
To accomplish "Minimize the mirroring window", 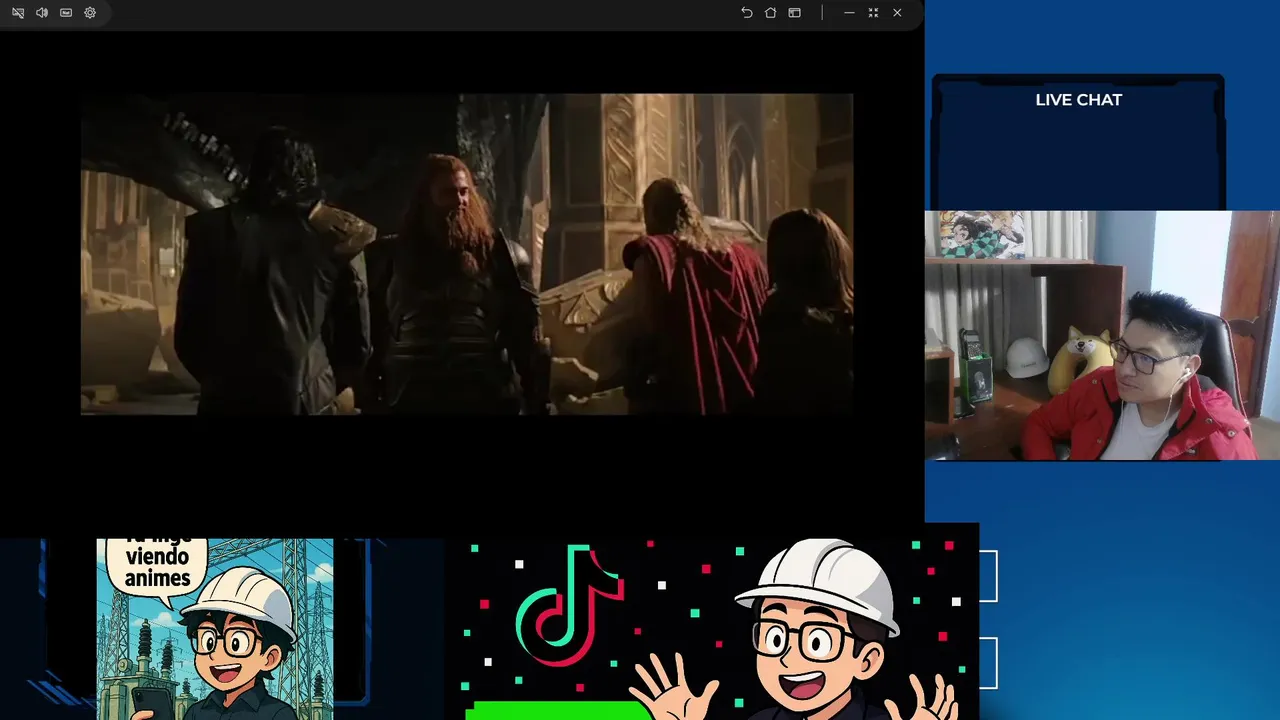I will coord(849,13).
